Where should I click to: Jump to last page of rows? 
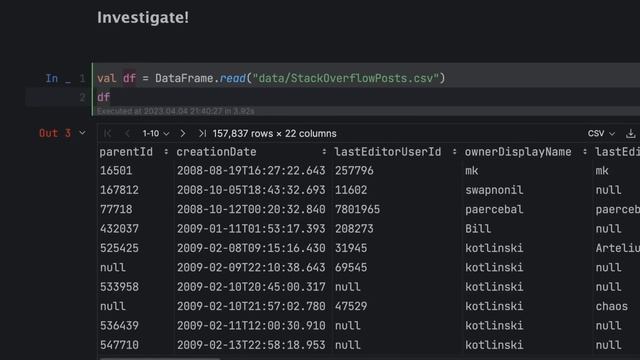click(x=202, y=133)
